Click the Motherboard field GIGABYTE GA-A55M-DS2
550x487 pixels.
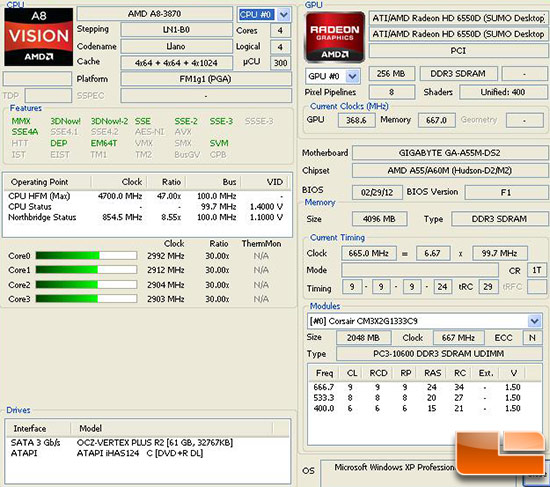click(x=450, y=153)
